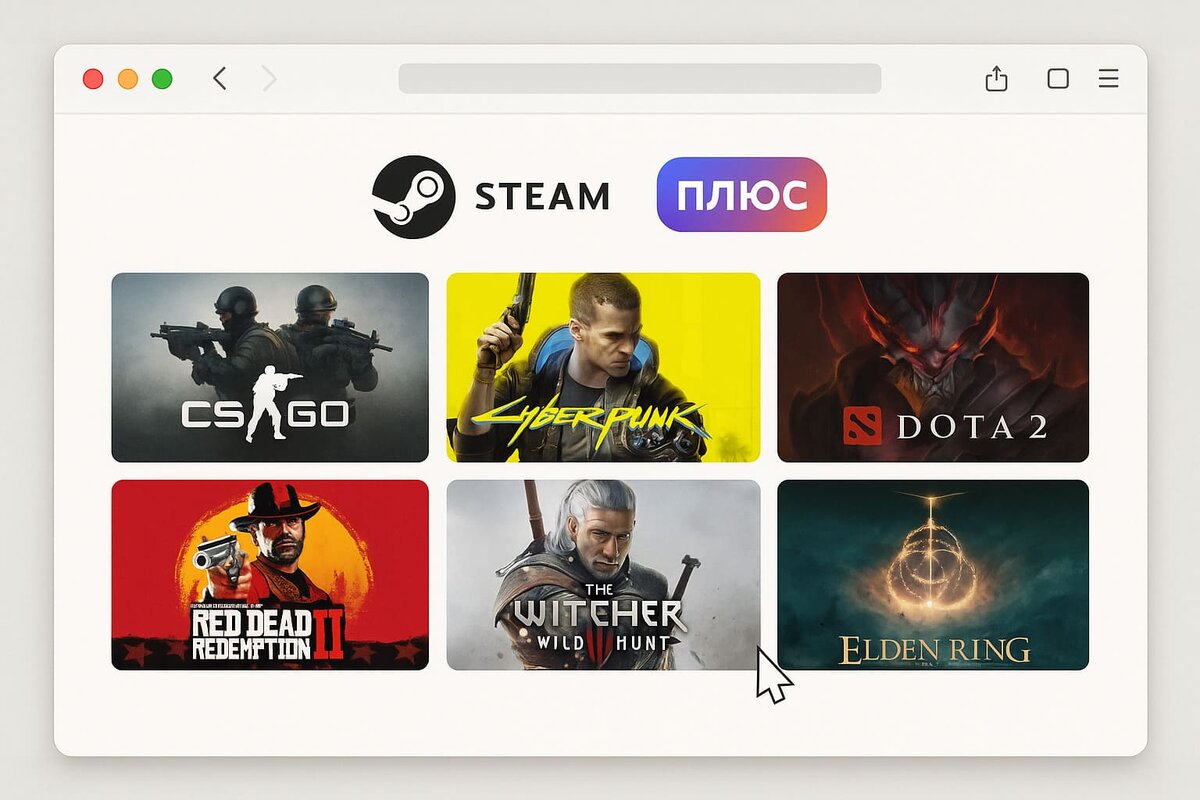Image resolution: width=1200 pixels, height=800 pixels.
Task: Click the Steam logo icon
Action: tap(414, 197)
